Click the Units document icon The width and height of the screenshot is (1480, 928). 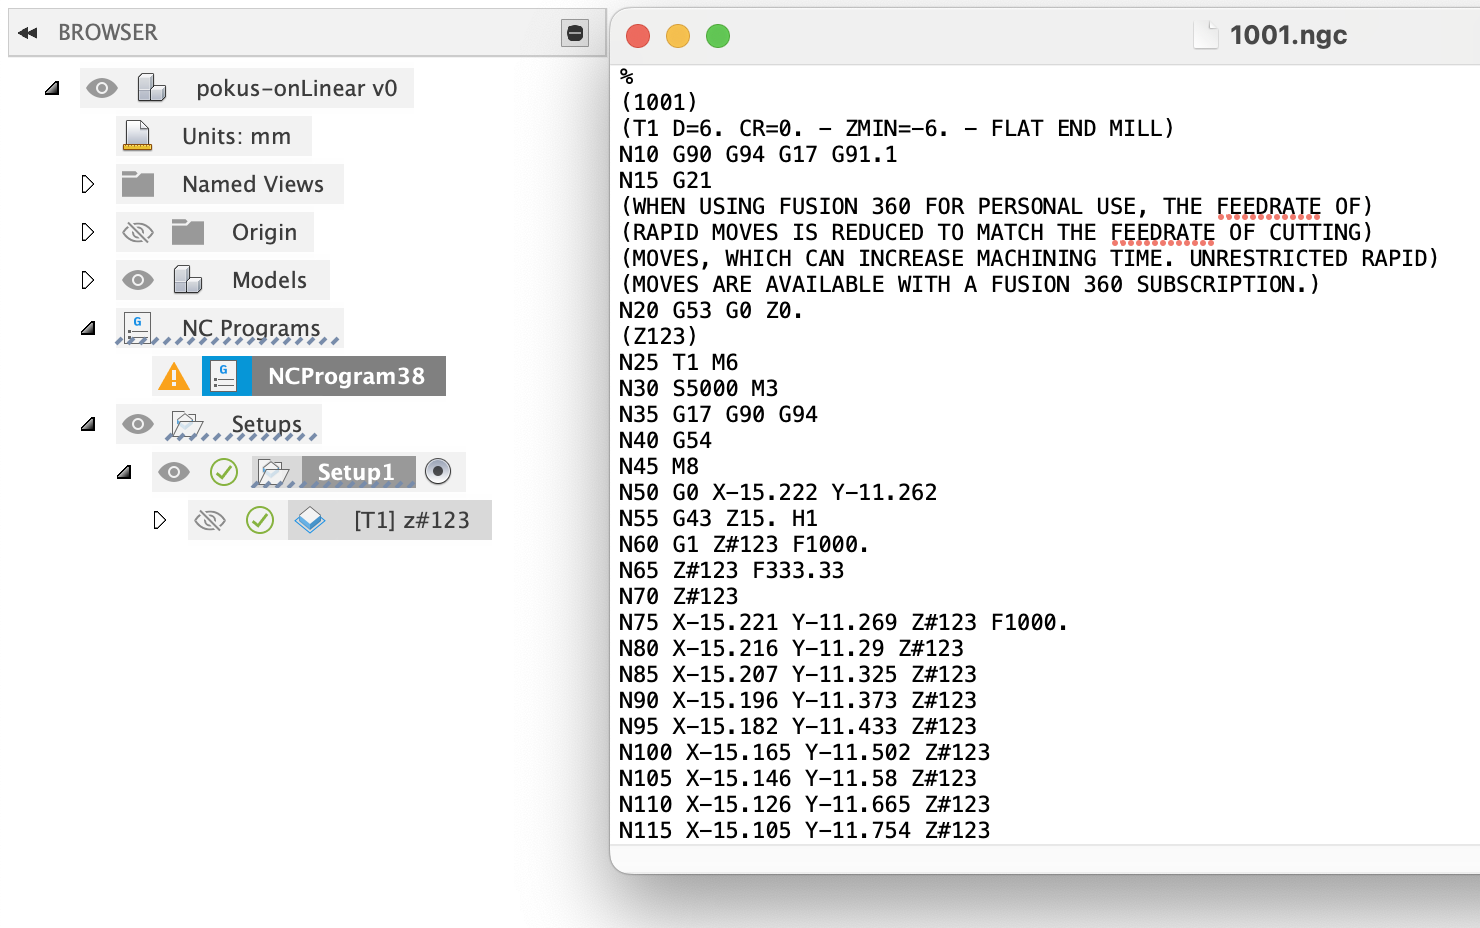[x=138, y=136]
